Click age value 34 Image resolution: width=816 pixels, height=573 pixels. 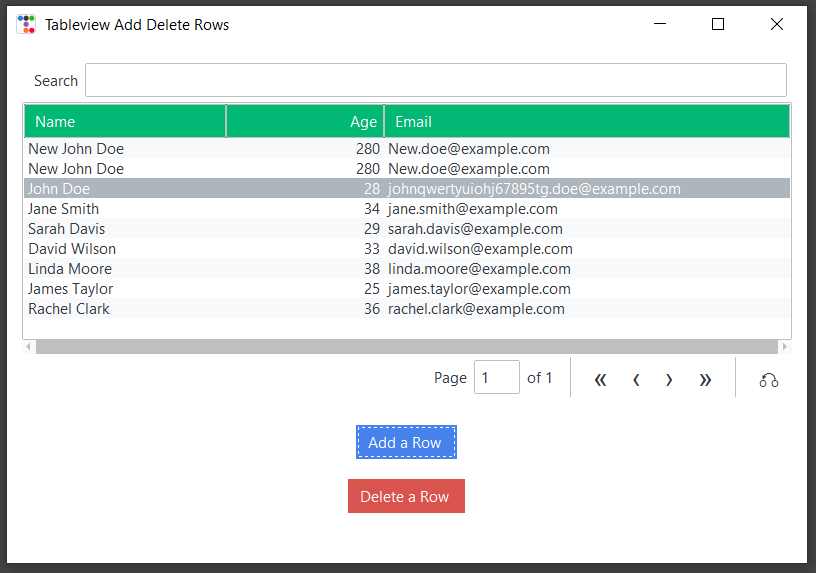click(372, 209)
